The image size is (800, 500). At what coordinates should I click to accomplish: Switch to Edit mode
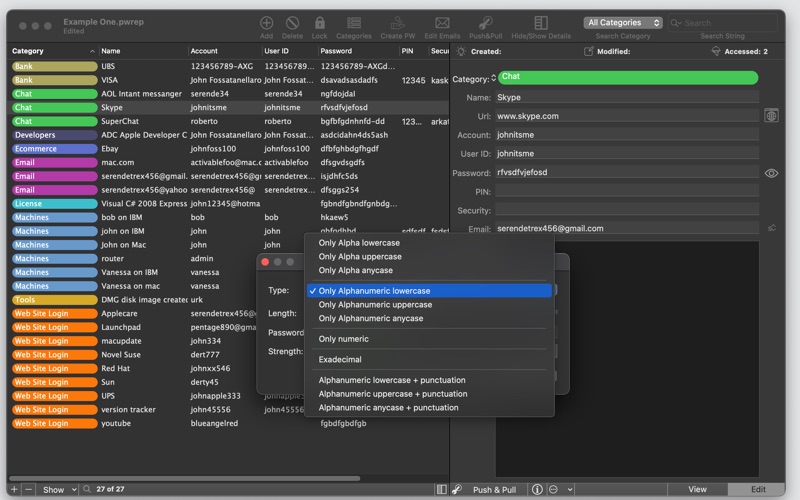pyautogui.click(x=758, y=489)
